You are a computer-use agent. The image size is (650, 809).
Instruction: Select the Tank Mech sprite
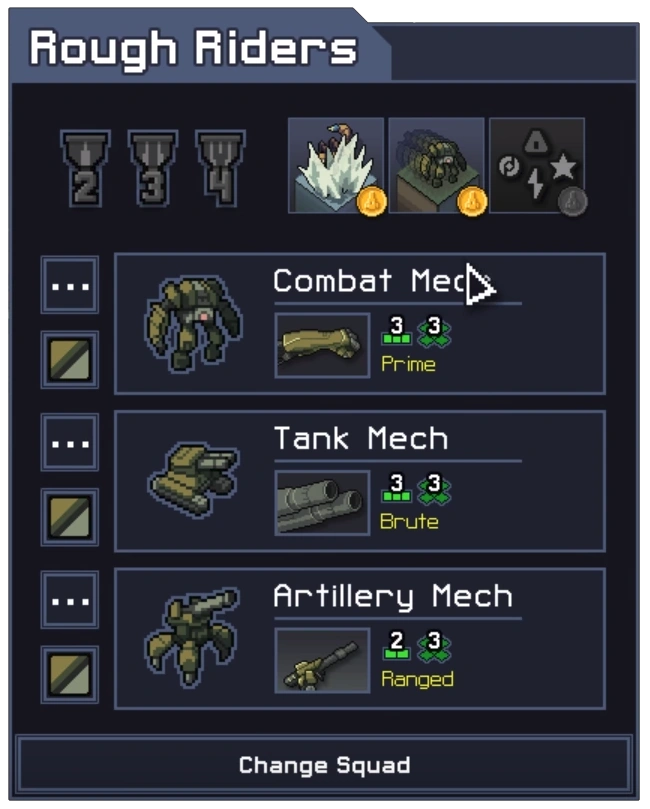(x=193, y=480)
